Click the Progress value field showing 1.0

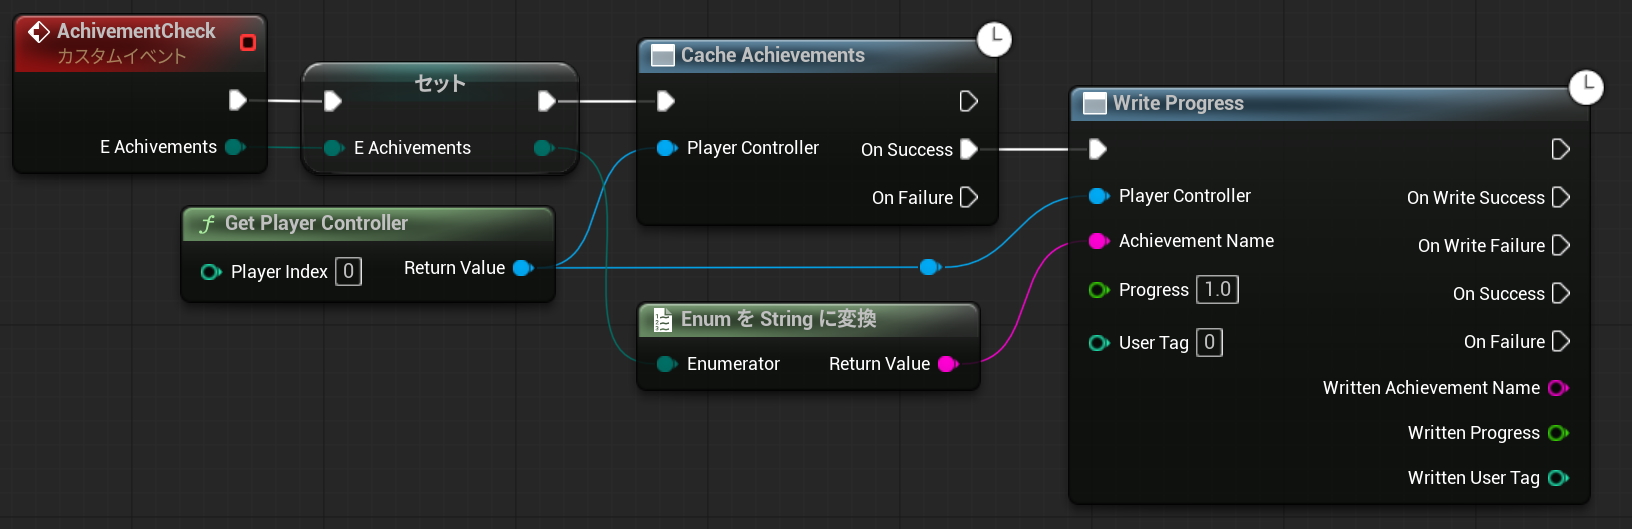(x=1217, y=290)
